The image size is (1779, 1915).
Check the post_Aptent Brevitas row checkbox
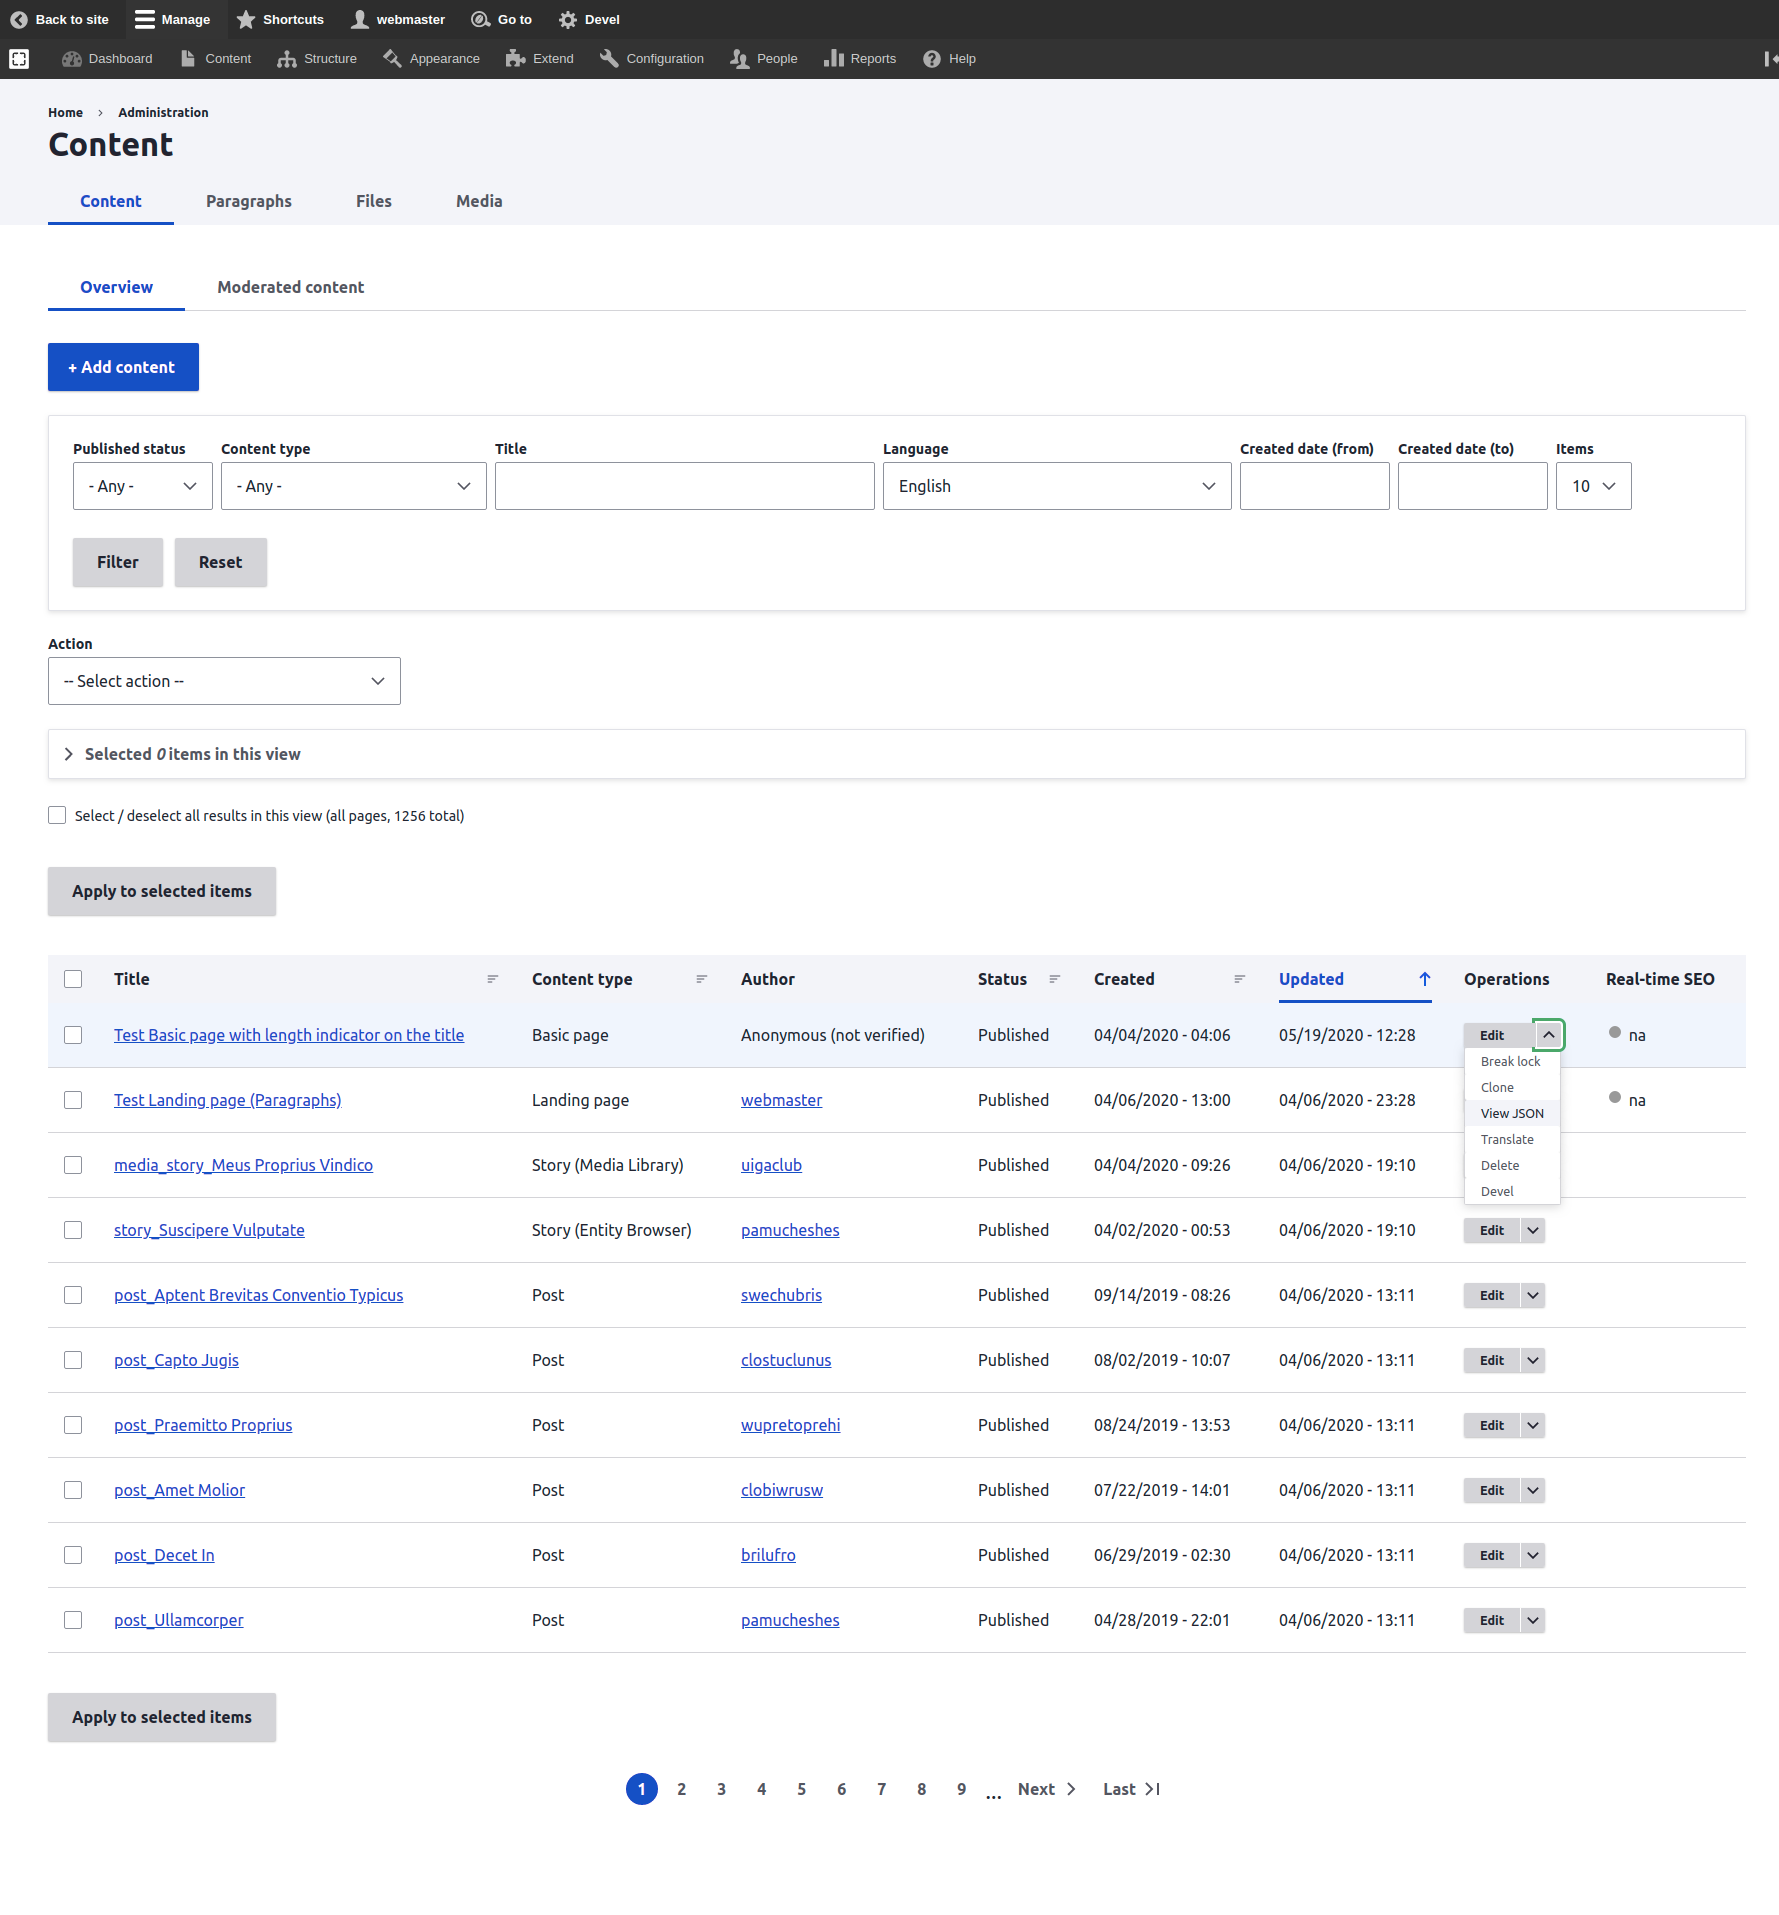click(73, 1296)
